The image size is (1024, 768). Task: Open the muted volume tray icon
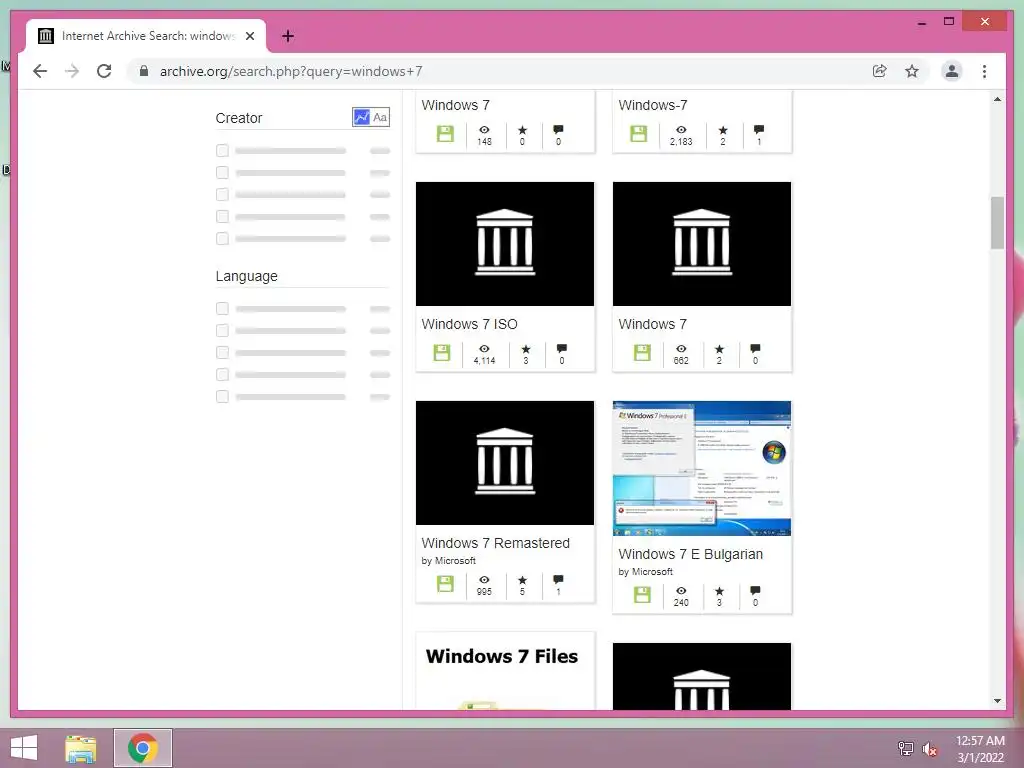[930, 749]
